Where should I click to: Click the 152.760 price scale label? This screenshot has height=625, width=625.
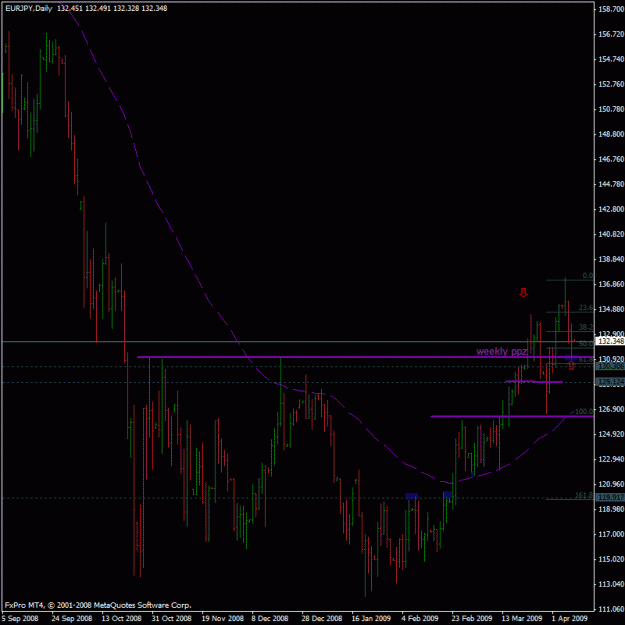[611, 84]
